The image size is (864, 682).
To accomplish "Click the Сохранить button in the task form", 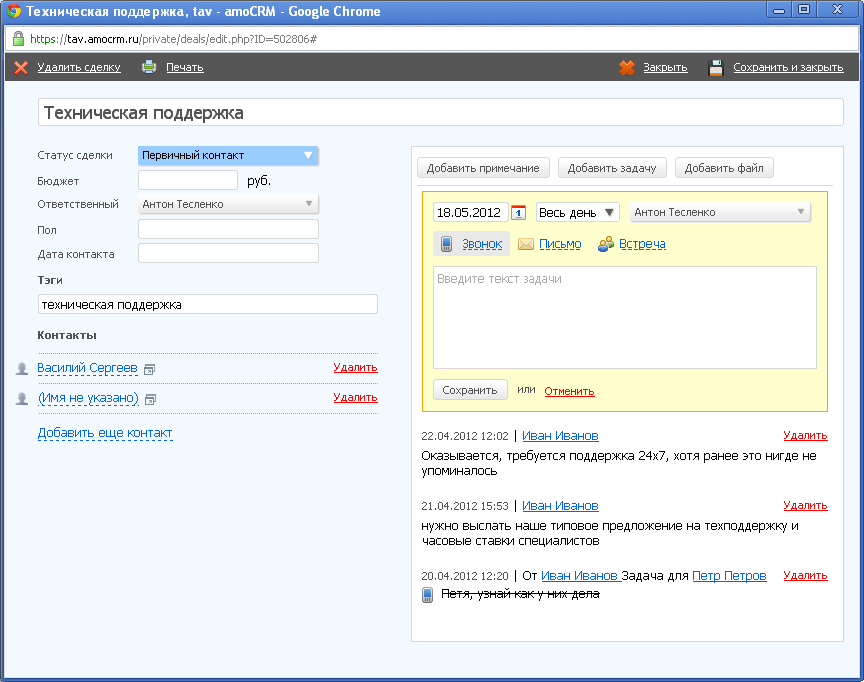I will [x=470, y=390].
